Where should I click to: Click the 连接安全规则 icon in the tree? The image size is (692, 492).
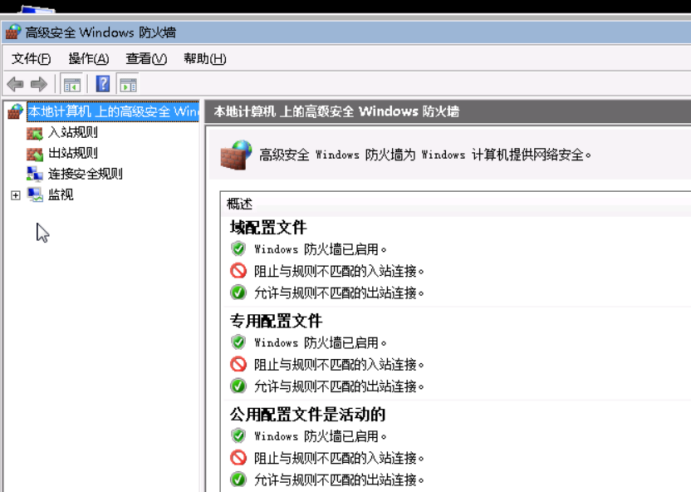tap(34, 174)
